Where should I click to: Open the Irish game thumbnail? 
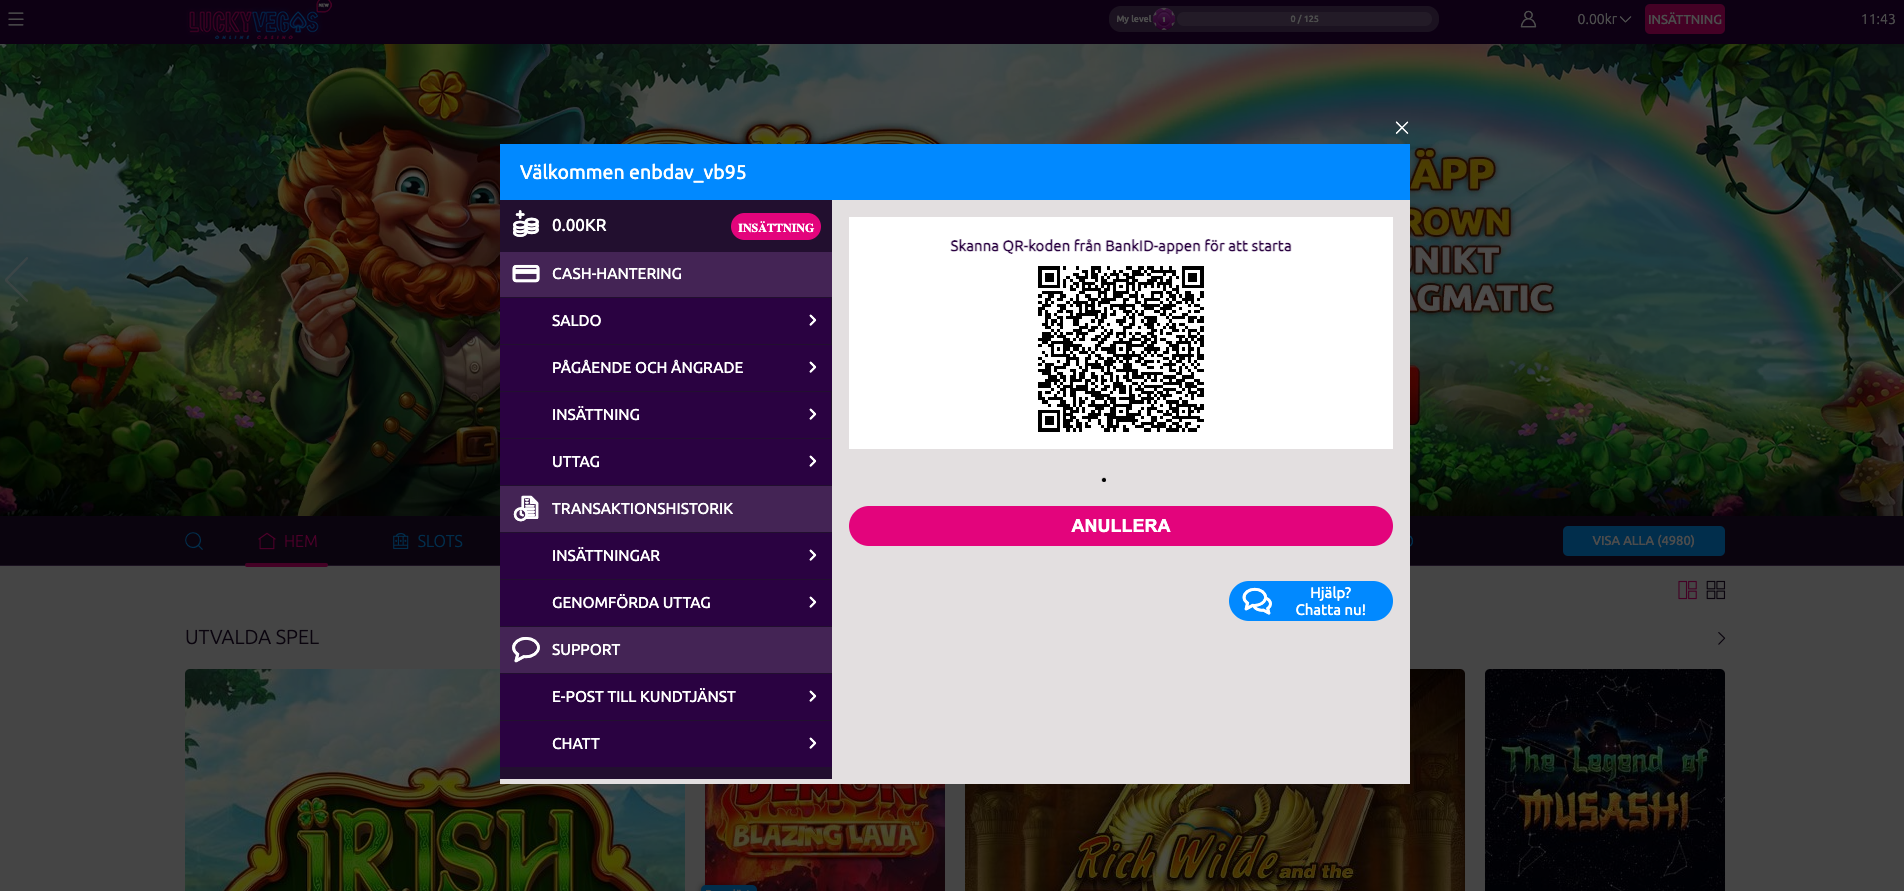(x=435, y=780)
